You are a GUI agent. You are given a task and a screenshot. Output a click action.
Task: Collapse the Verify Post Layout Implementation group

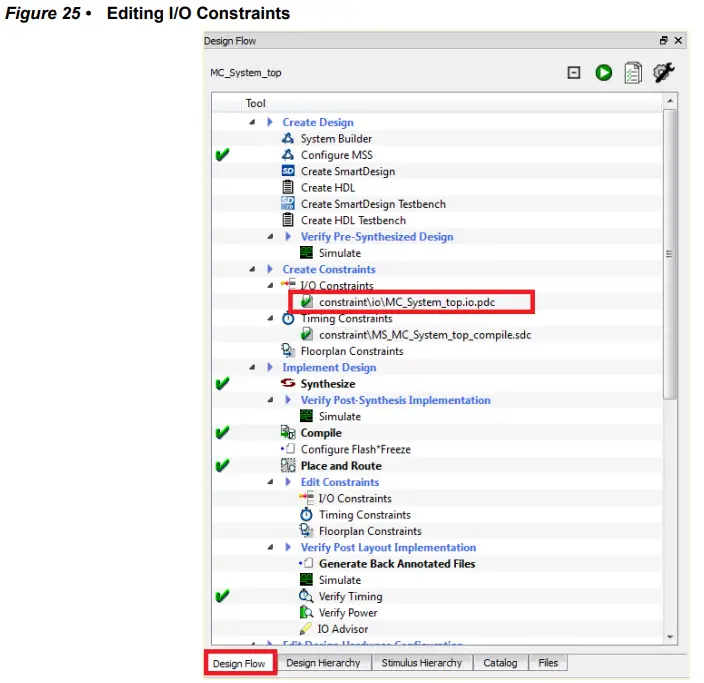(271, 548)
